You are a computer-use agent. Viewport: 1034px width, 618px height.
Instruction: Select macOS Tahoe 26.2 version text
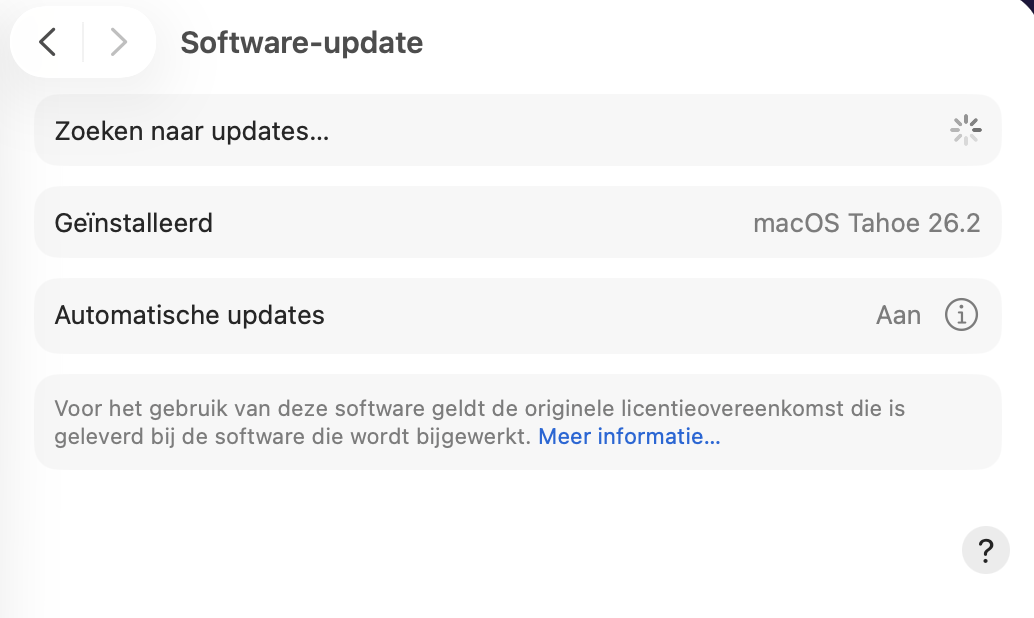867,222
